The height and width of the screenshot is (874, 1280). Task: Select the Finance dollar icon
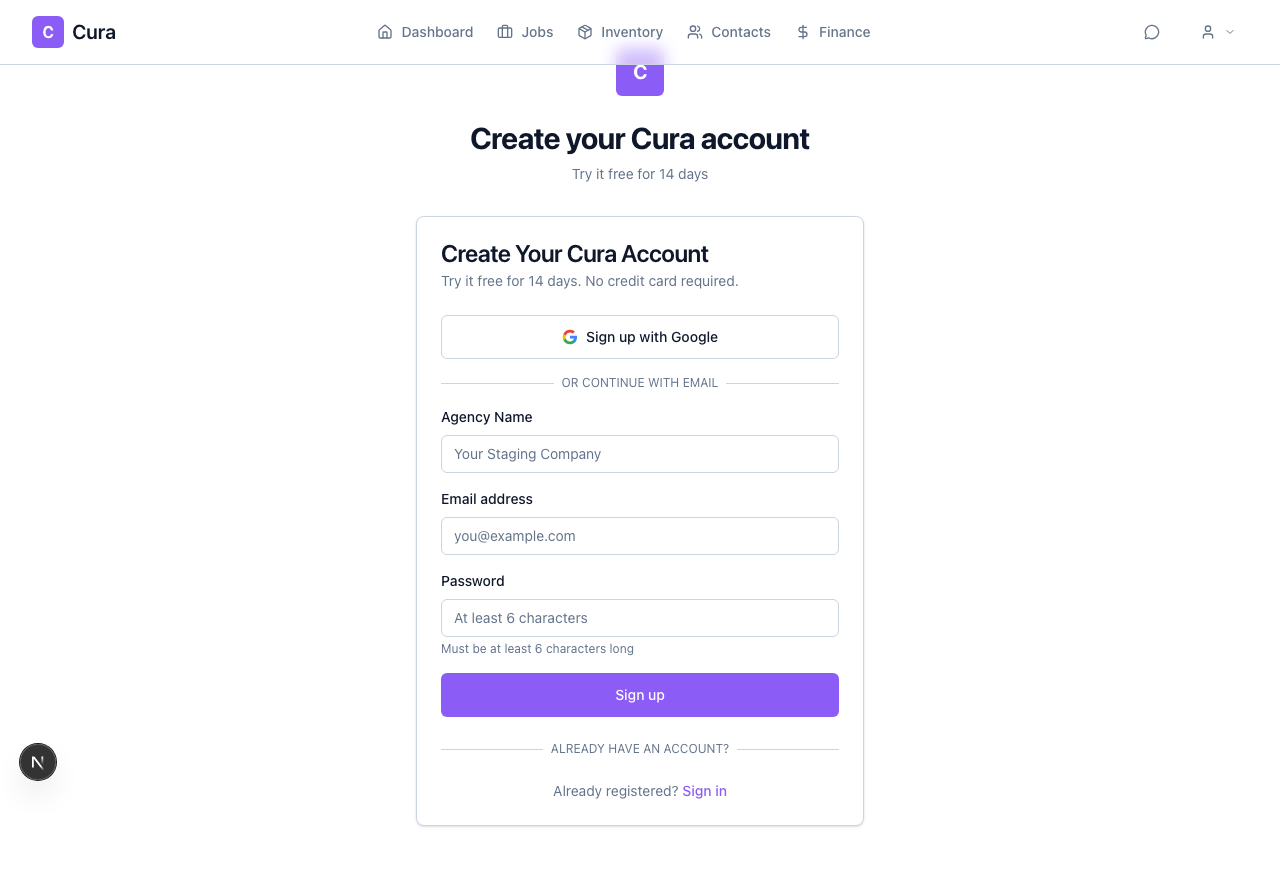click(x=801, y=31)
